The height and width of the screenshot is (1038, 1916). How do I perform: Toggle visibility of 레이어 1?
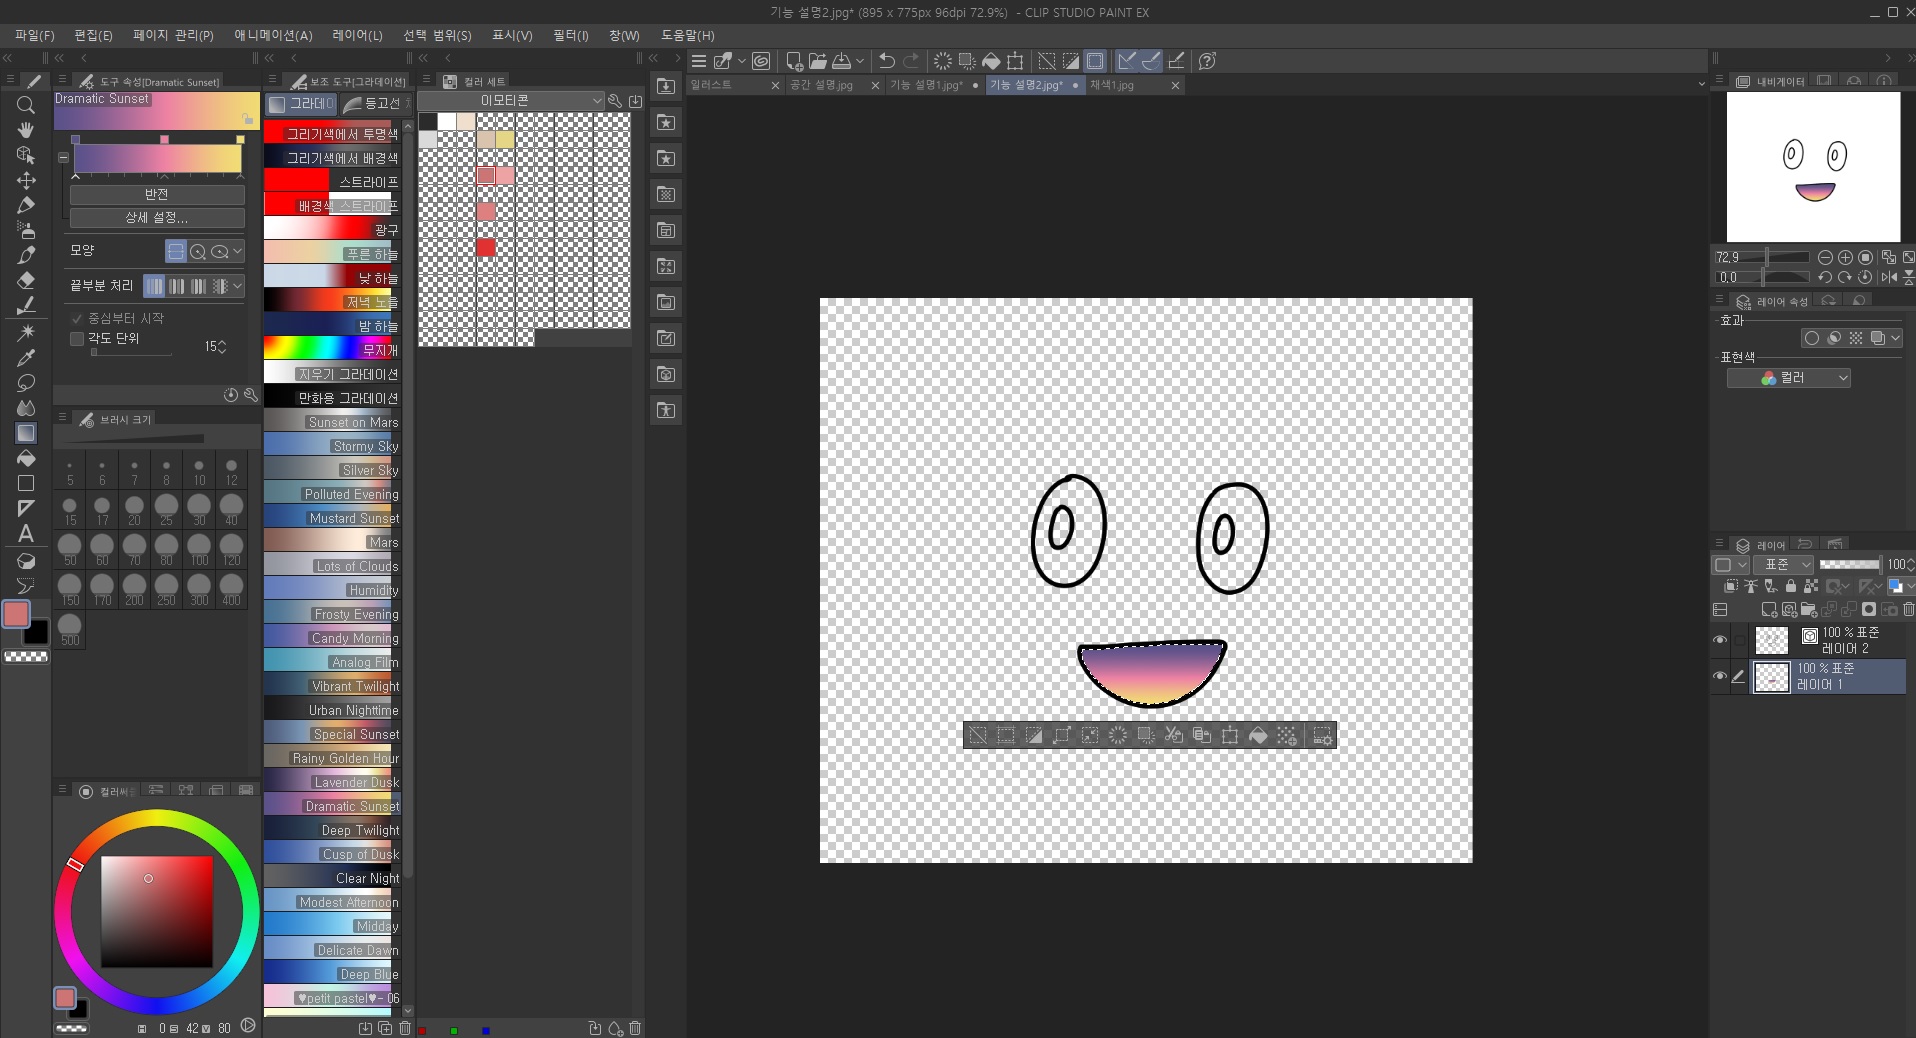coord(1720,676)
